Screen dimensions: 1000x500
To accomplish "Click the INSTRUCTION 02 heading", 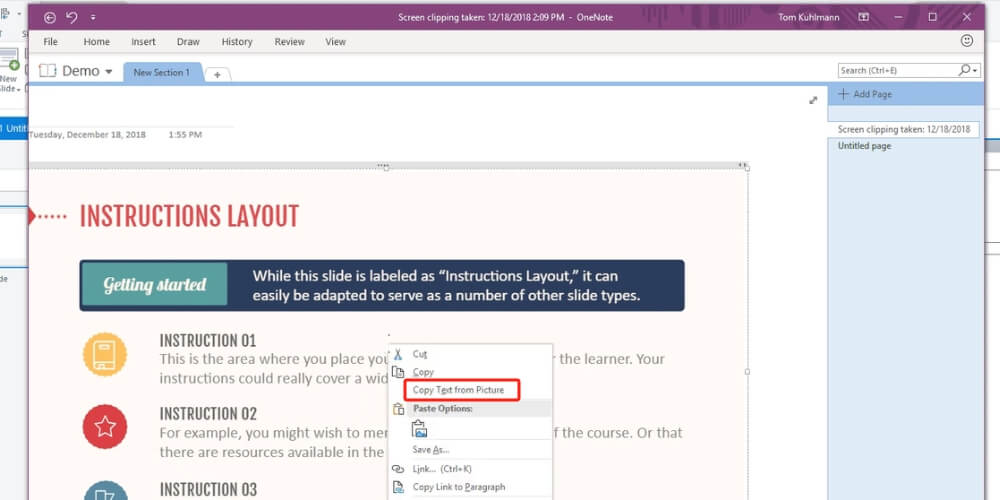I will [208, 414].
